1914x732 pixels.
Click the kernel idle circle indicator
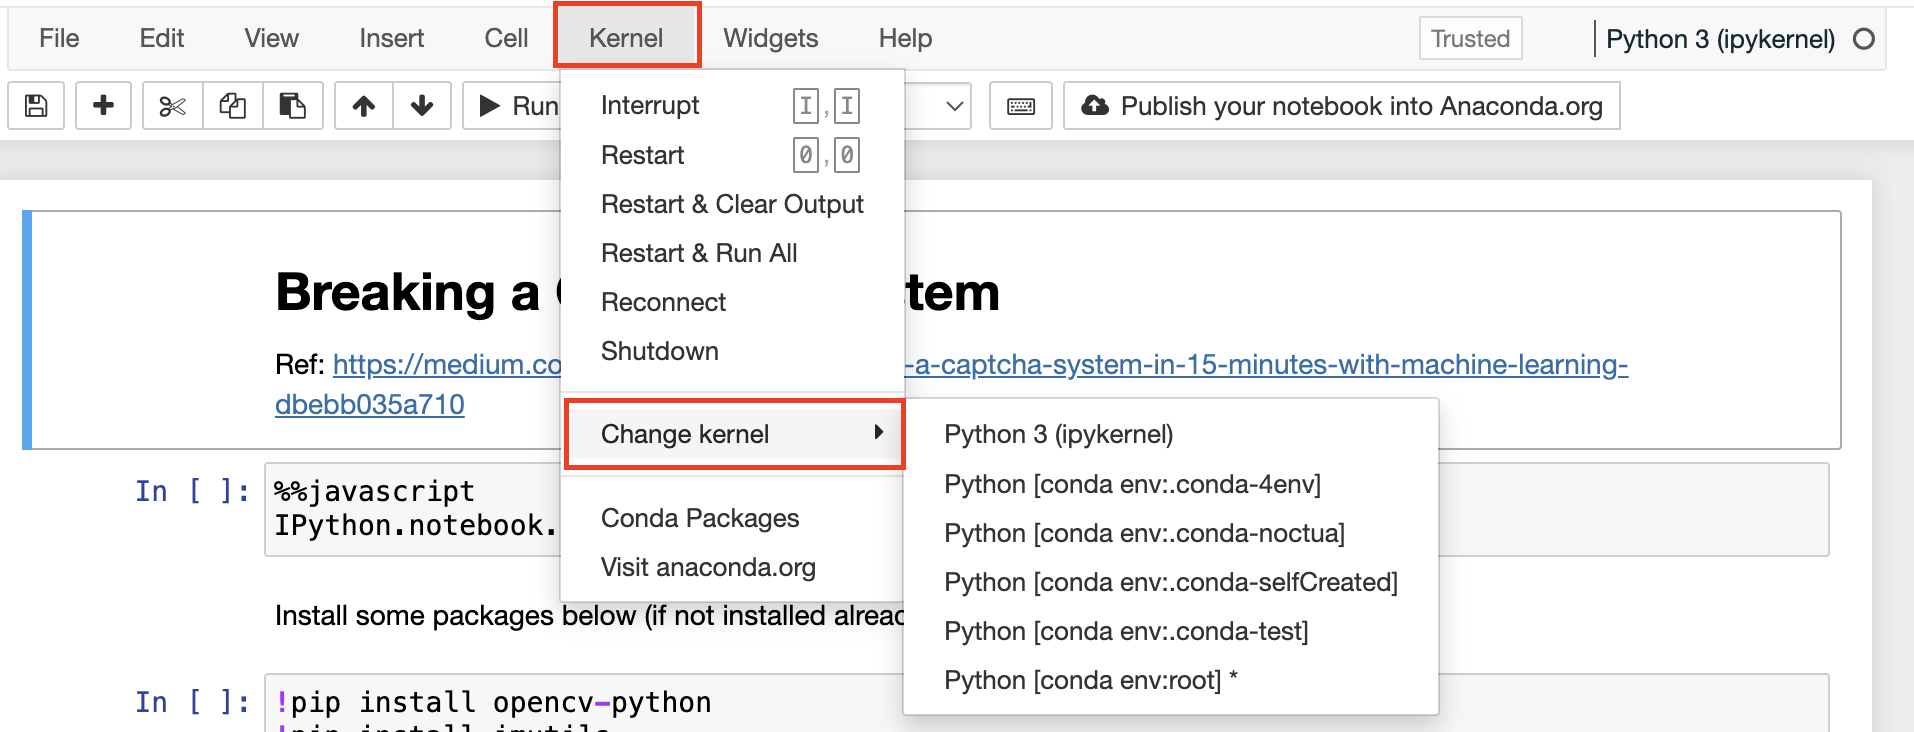[x=1863, y=39]
